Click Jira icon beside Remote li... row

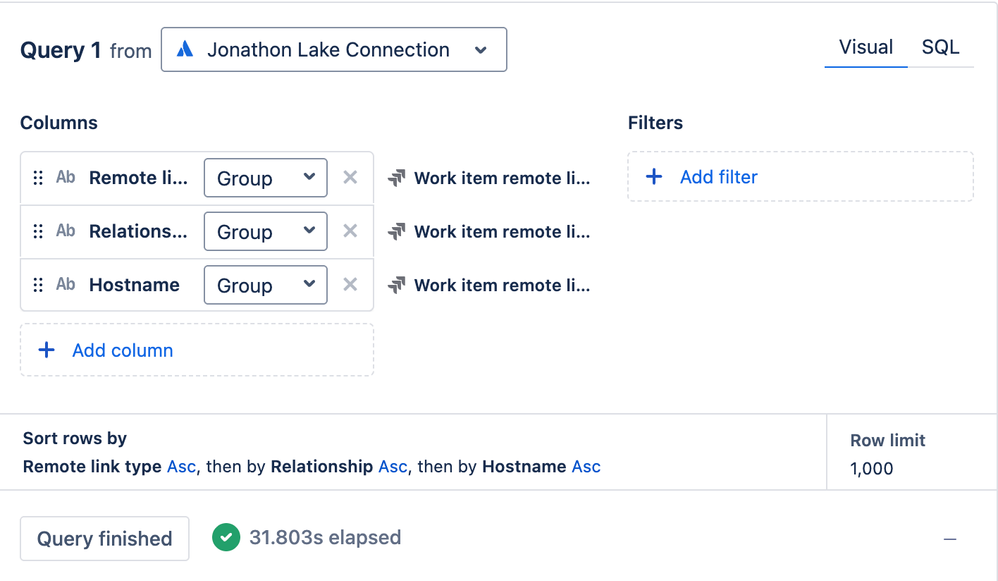(397, 178)
